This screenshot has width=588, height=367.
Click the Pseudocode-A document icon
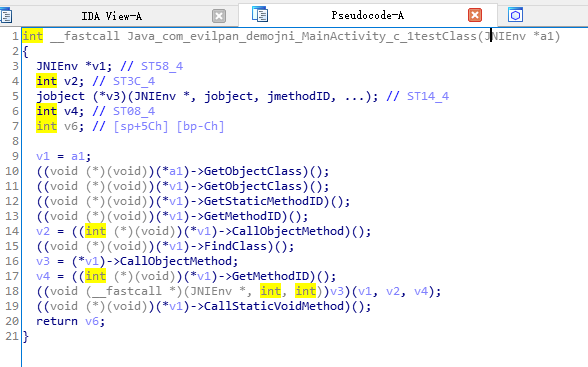pos(260,14)
